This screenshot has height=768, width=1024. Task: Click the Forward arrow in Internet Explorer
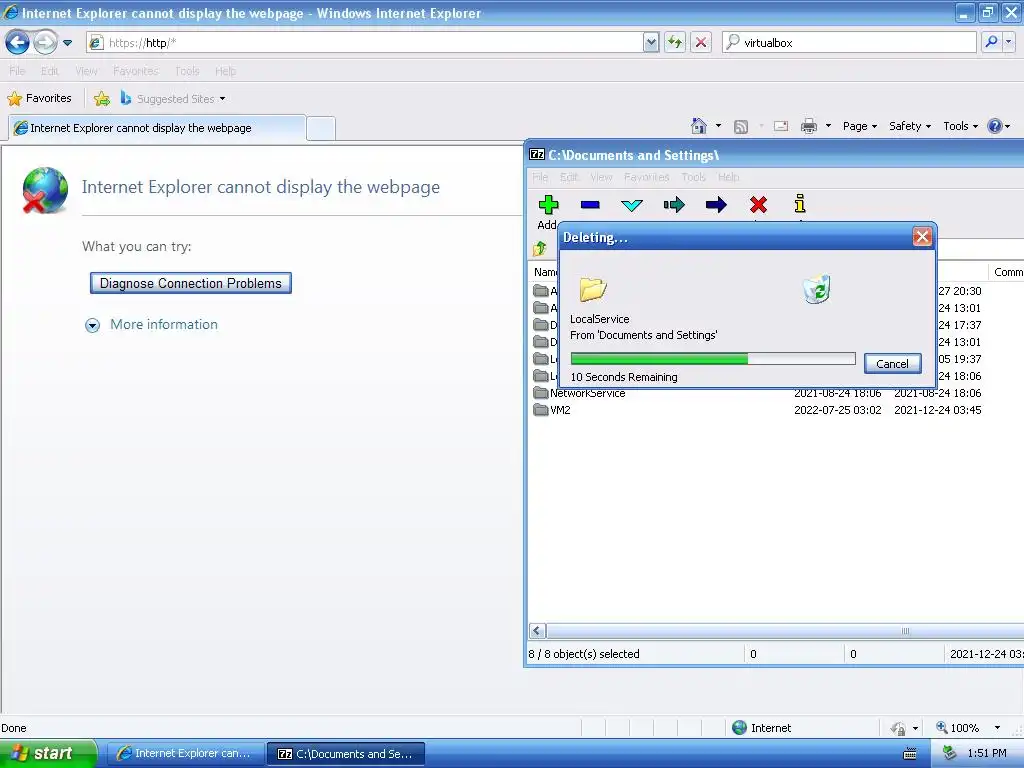coord(45,43)
